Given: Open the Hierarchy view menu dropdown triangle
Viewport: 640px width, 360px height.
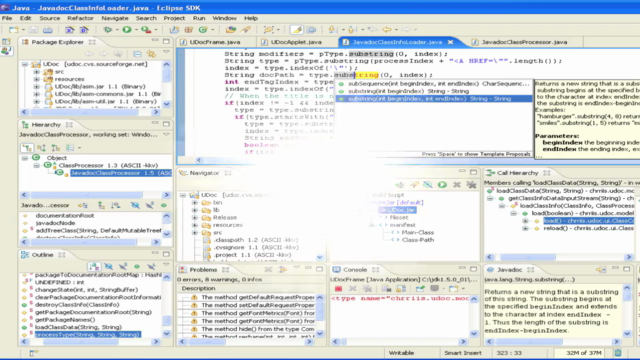Looking at the screenshot, I should tap(166, 135).
